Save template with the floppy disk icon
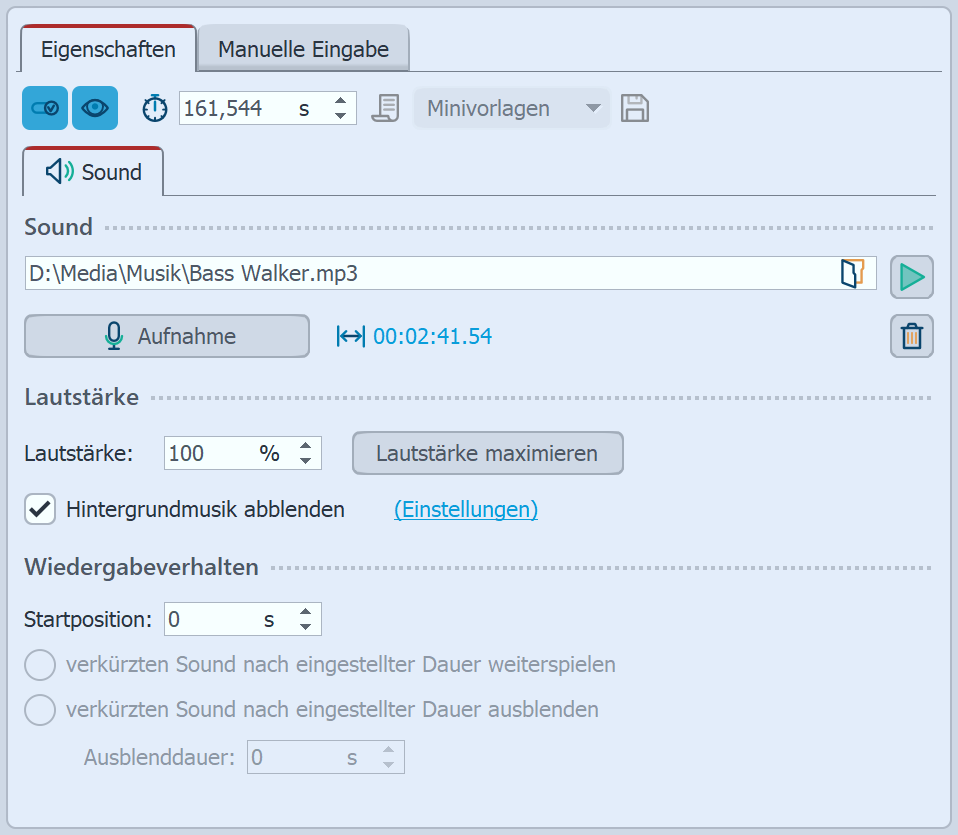 (635, 108)
